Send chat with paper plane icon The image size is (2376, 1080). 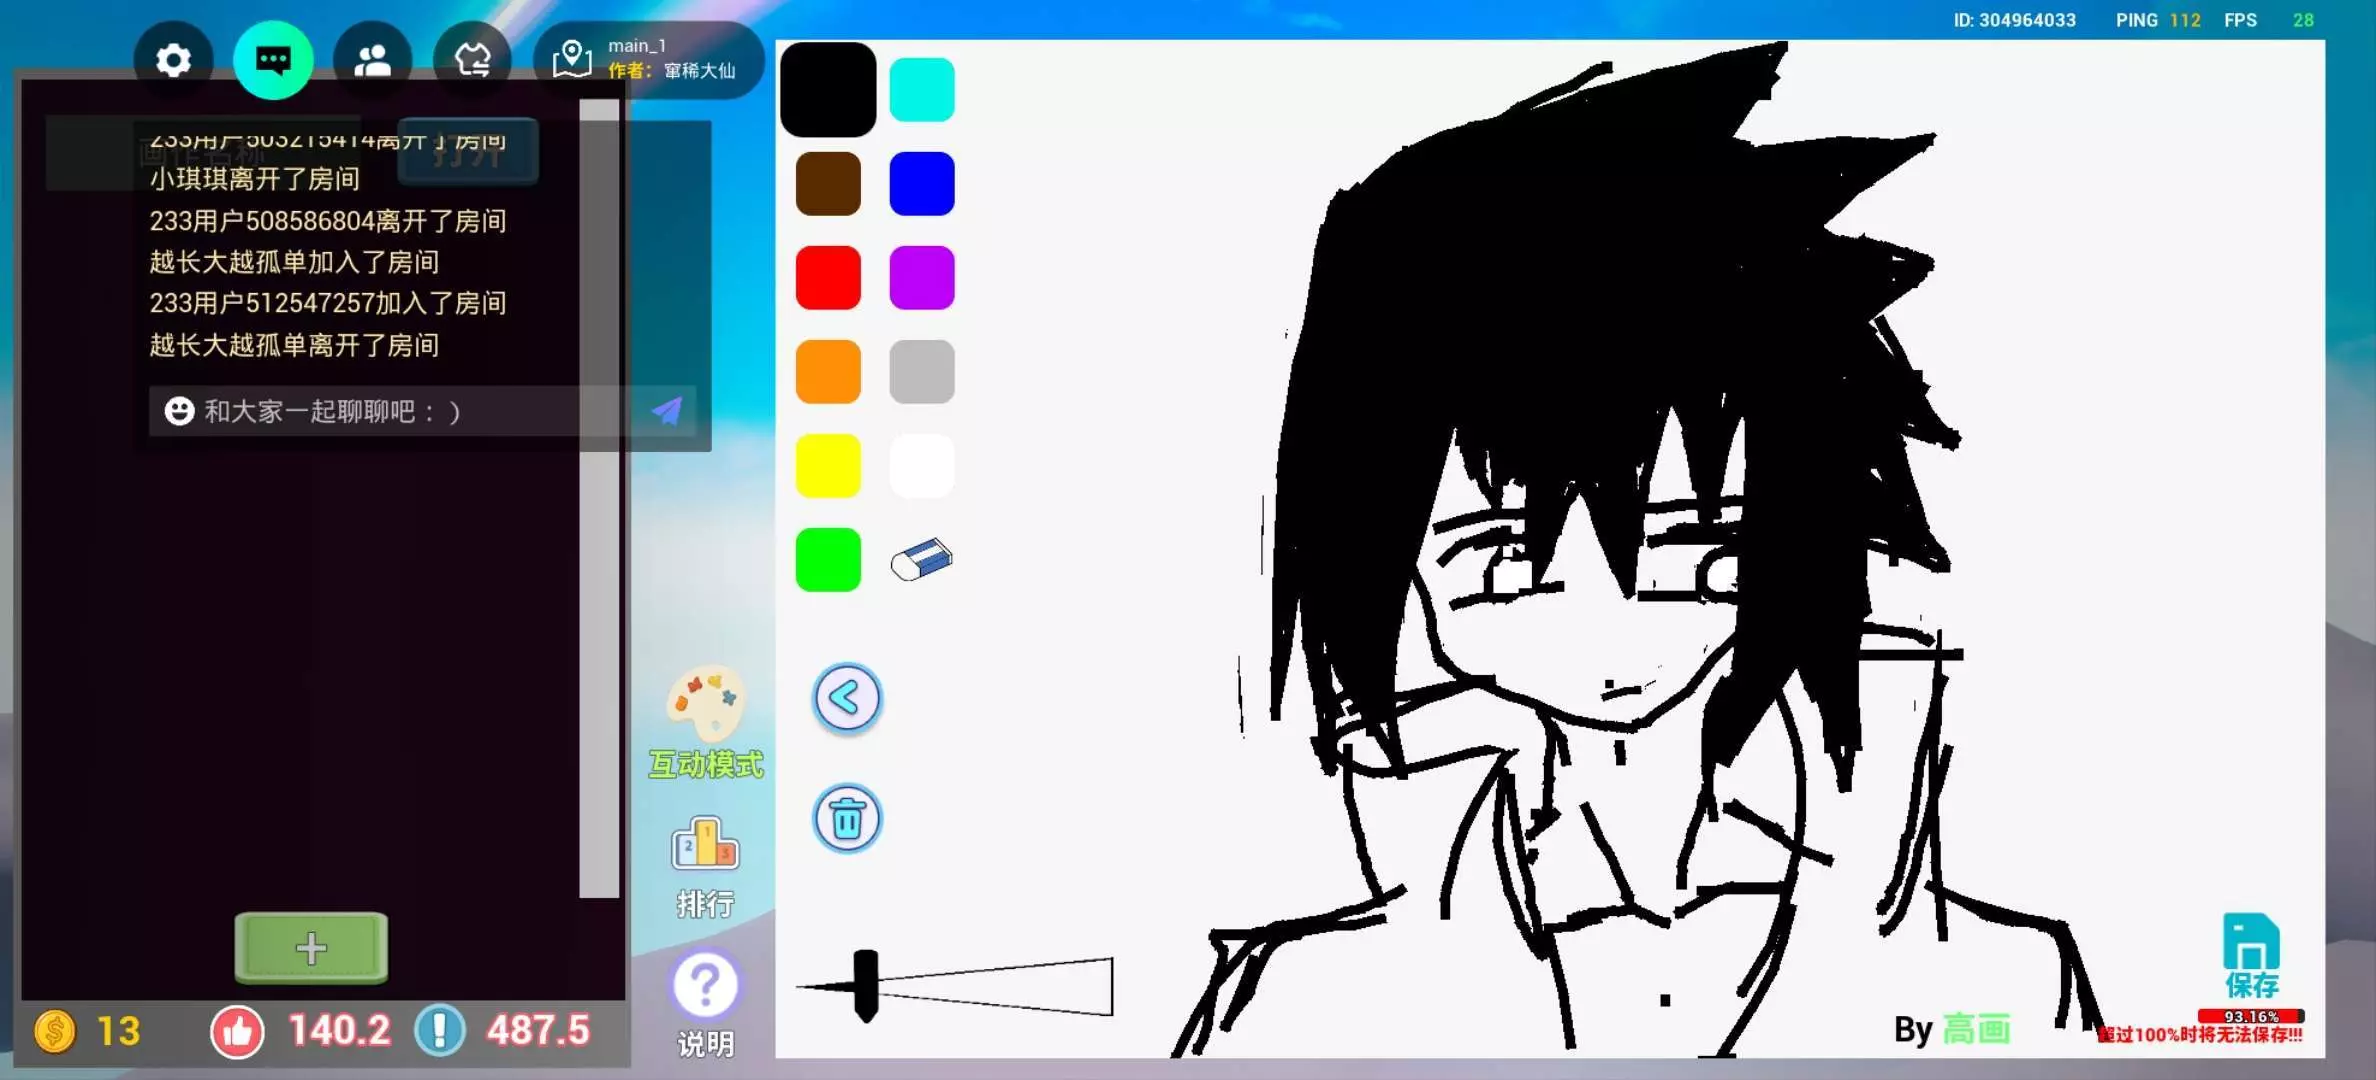667,411
